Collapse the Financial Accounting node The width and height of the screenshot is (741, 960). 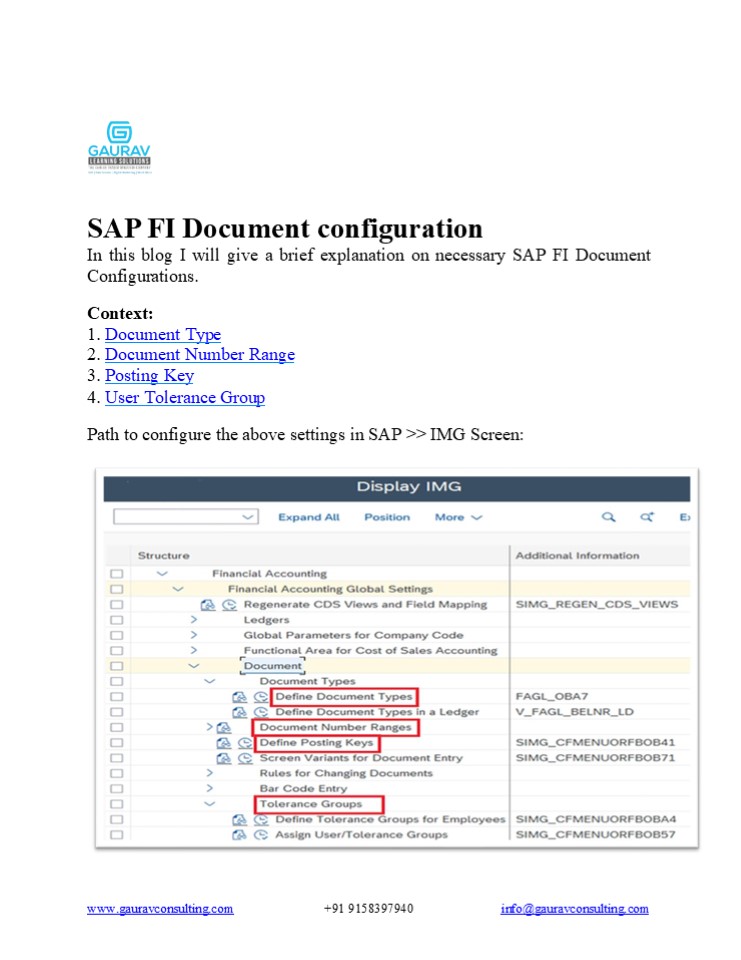coord(162,574)
